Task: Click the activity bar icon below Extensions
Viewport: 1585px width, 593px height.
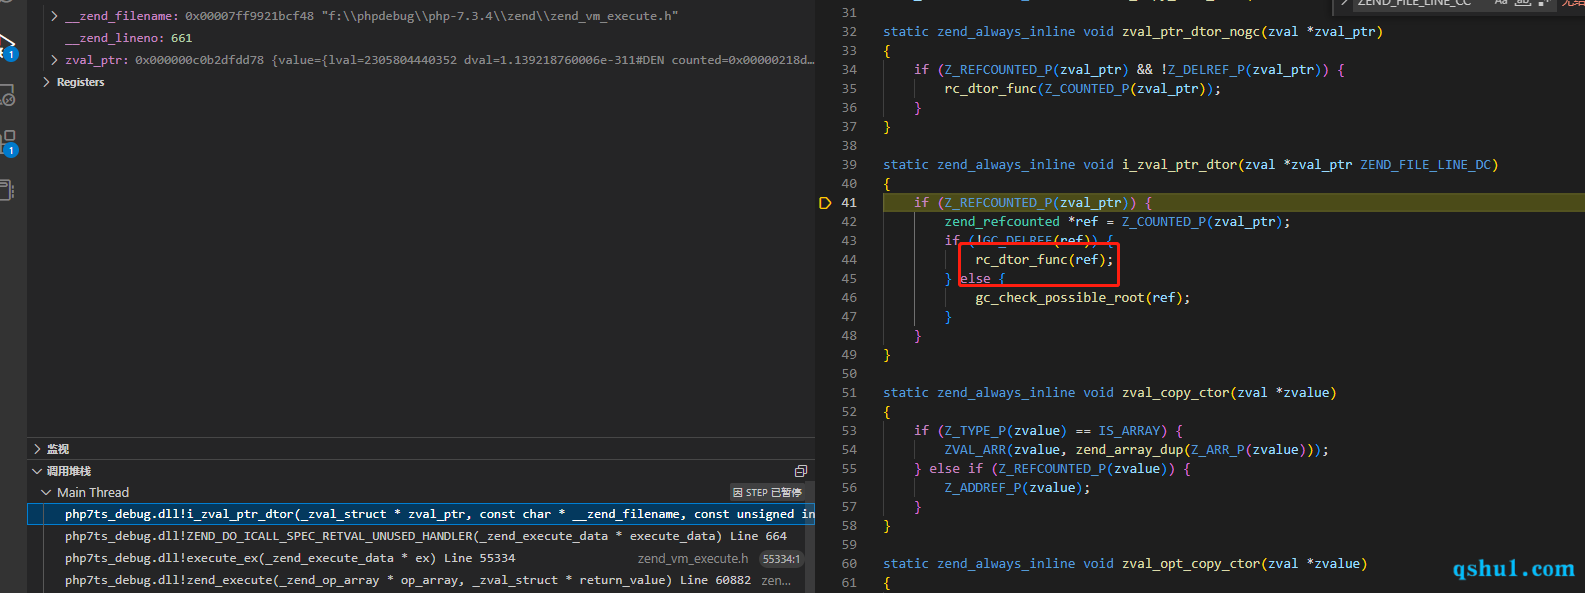Action: [x=6, y=190]
